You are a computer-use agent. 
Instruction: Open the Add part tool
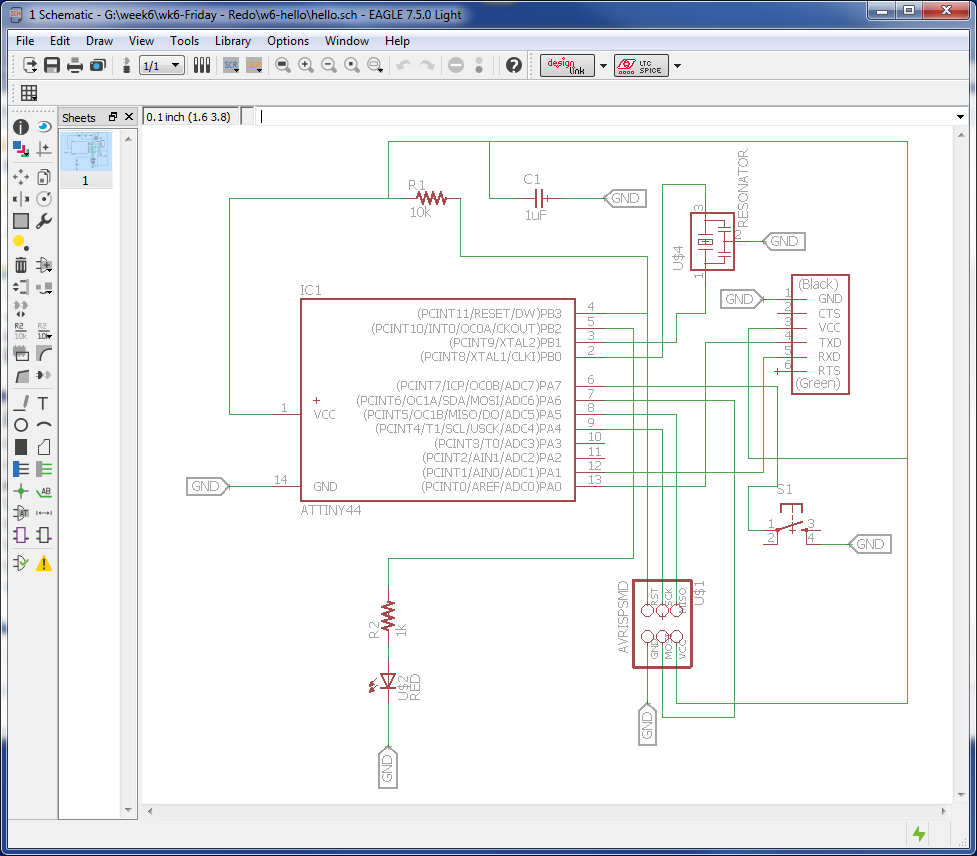(44, 265)
